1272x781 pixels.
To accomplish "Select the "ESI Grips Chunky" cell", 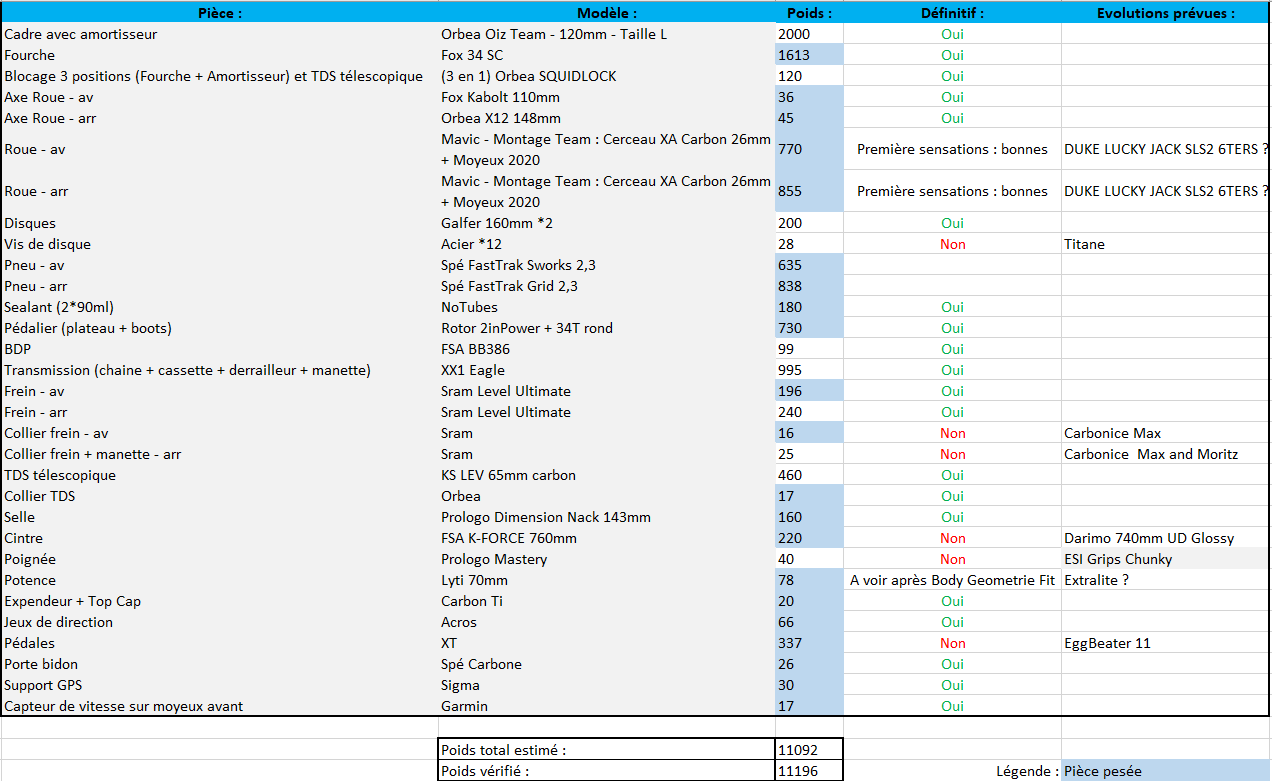I will tap(1166, 559).
